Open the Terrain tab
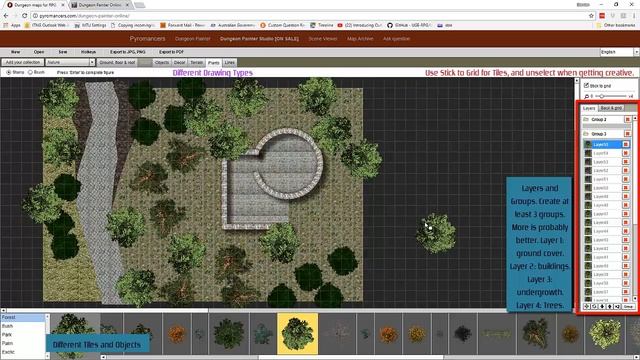This screenshot has height=360, width=640. click(x=196, y=62)
